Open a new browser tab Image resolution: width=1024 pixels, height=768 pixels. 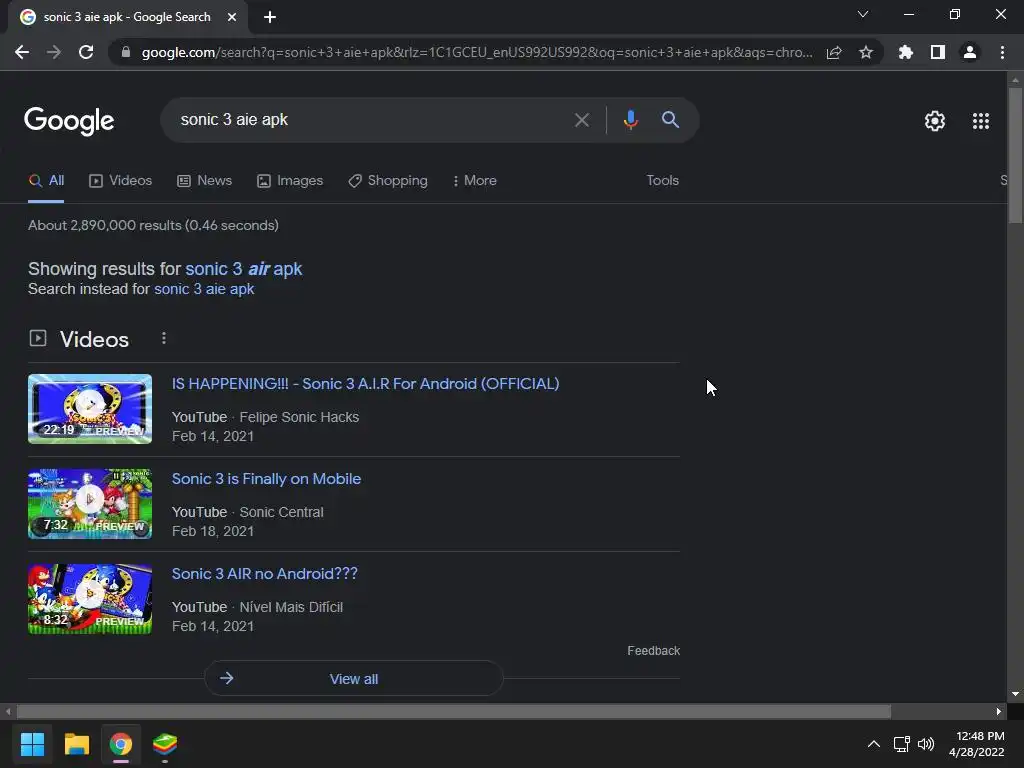tap(270, 17)
